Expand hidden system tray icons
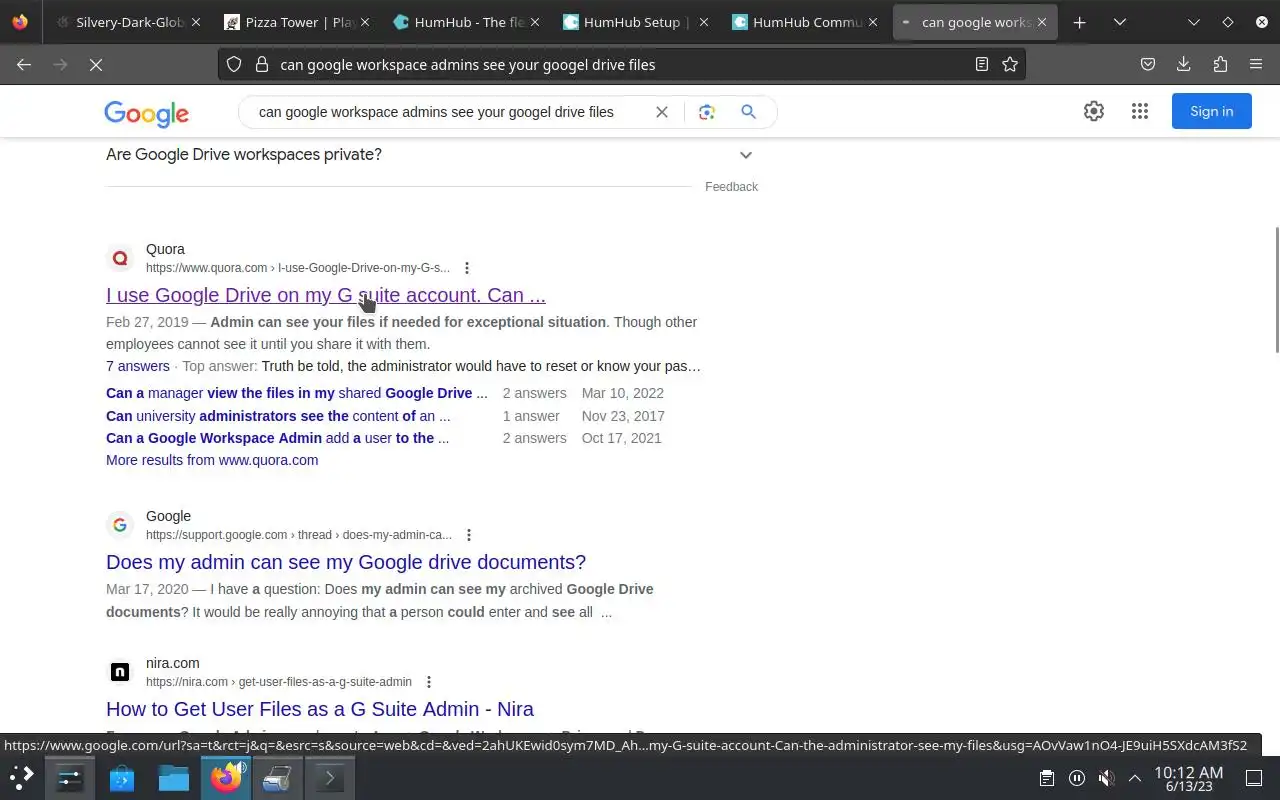The width and height of the screenshot is (1280, 800). tap(1135, 778)
